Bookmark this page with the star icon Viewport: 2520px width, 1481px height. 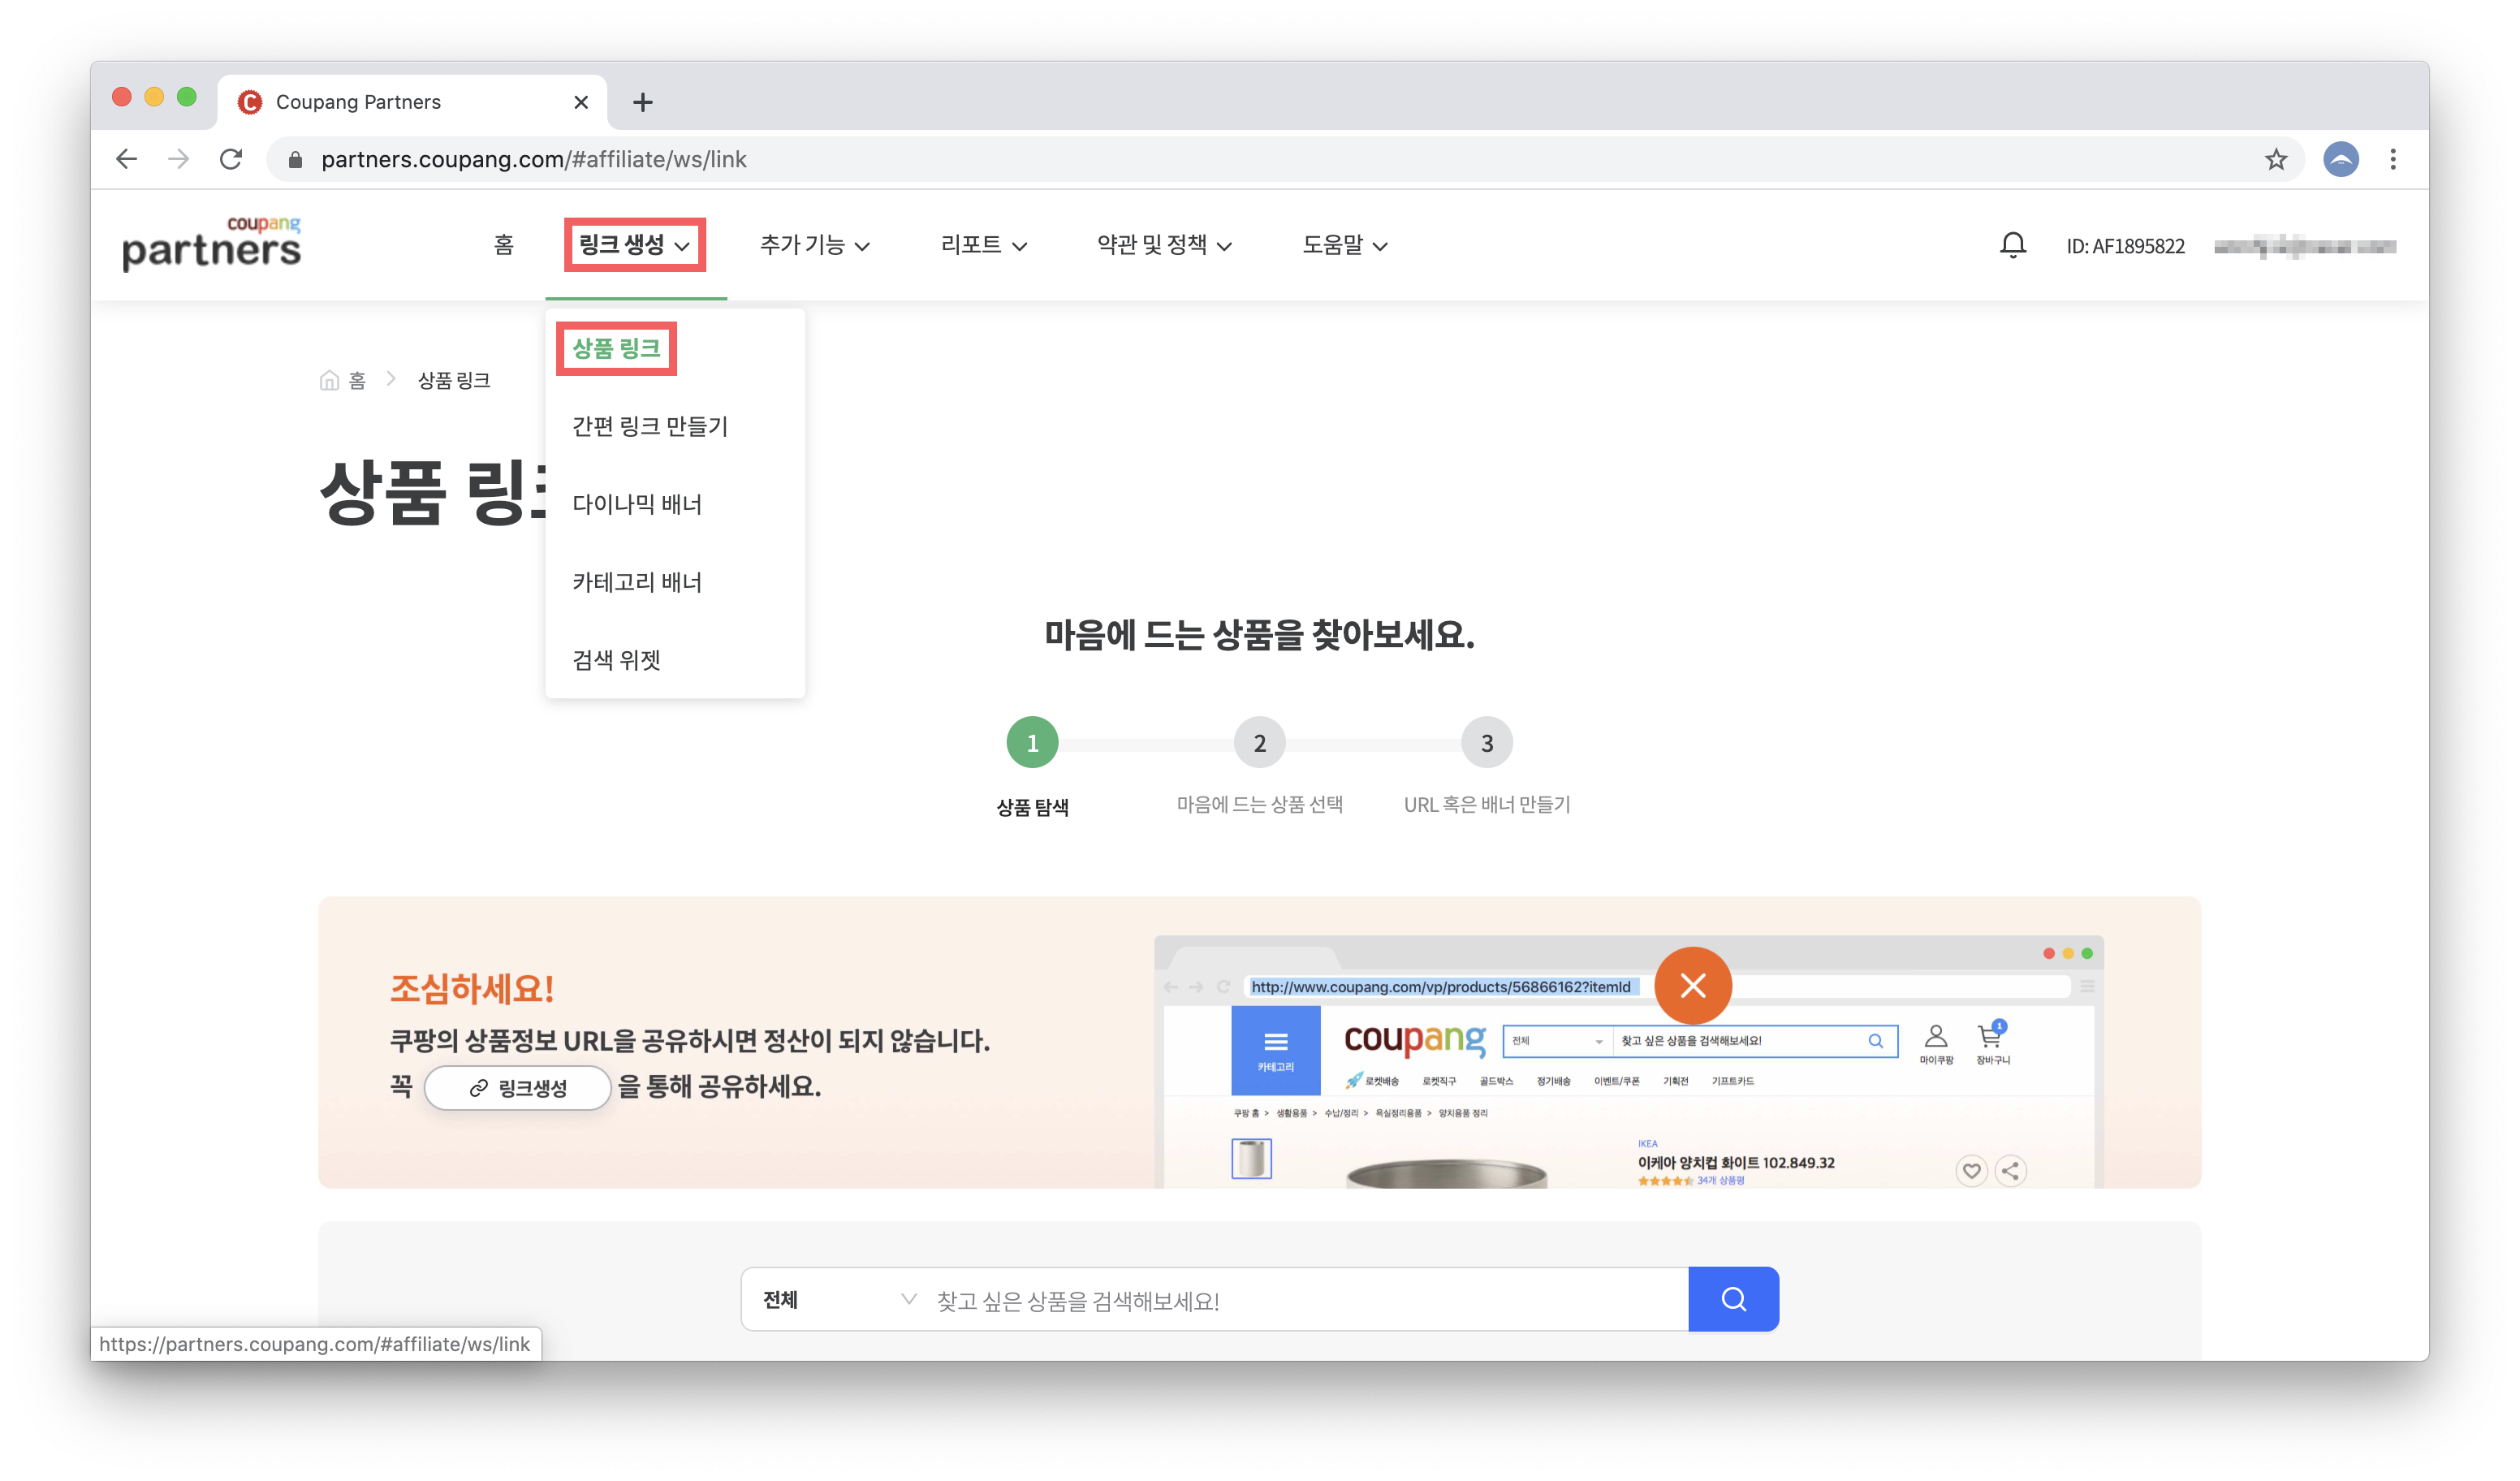[2276, 159]
